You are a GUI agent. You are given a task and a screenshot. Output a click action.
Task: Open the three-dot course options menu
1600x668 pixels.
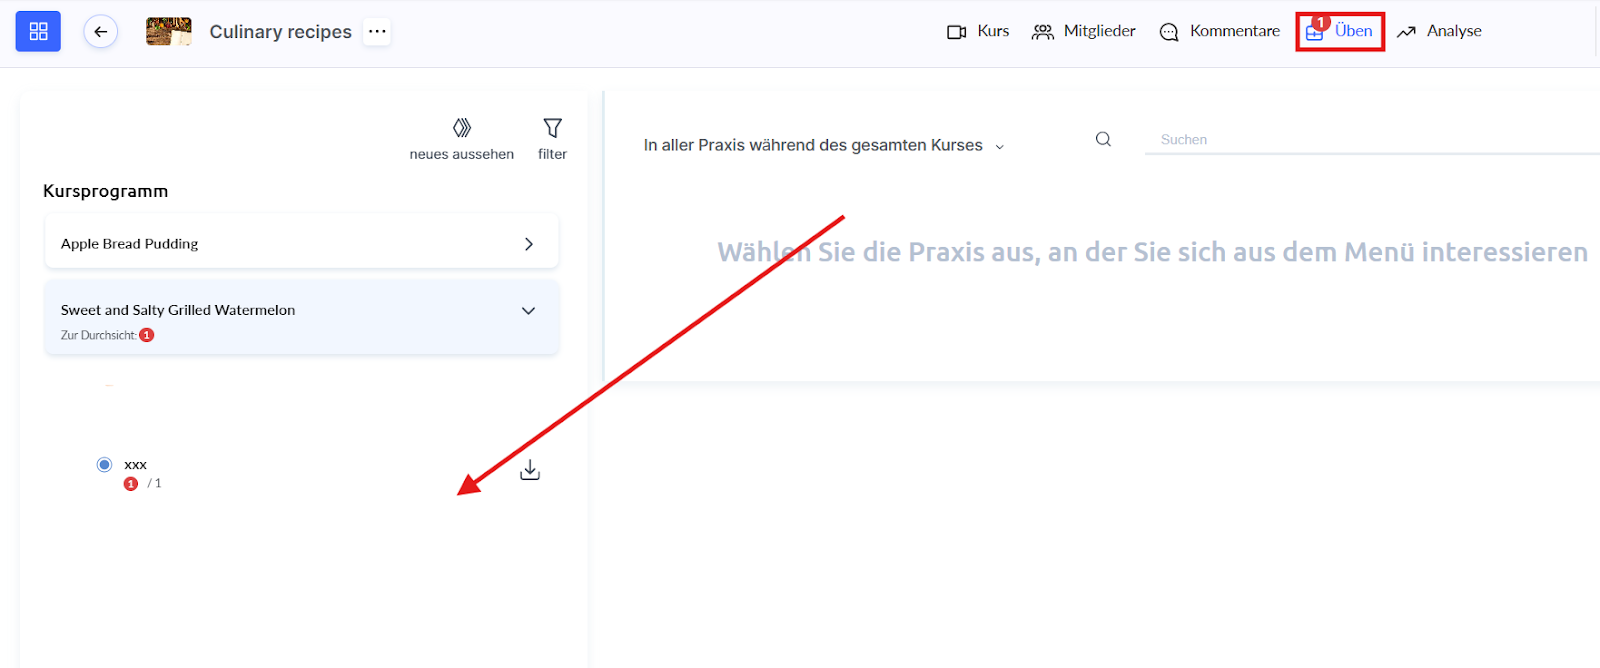377,32
